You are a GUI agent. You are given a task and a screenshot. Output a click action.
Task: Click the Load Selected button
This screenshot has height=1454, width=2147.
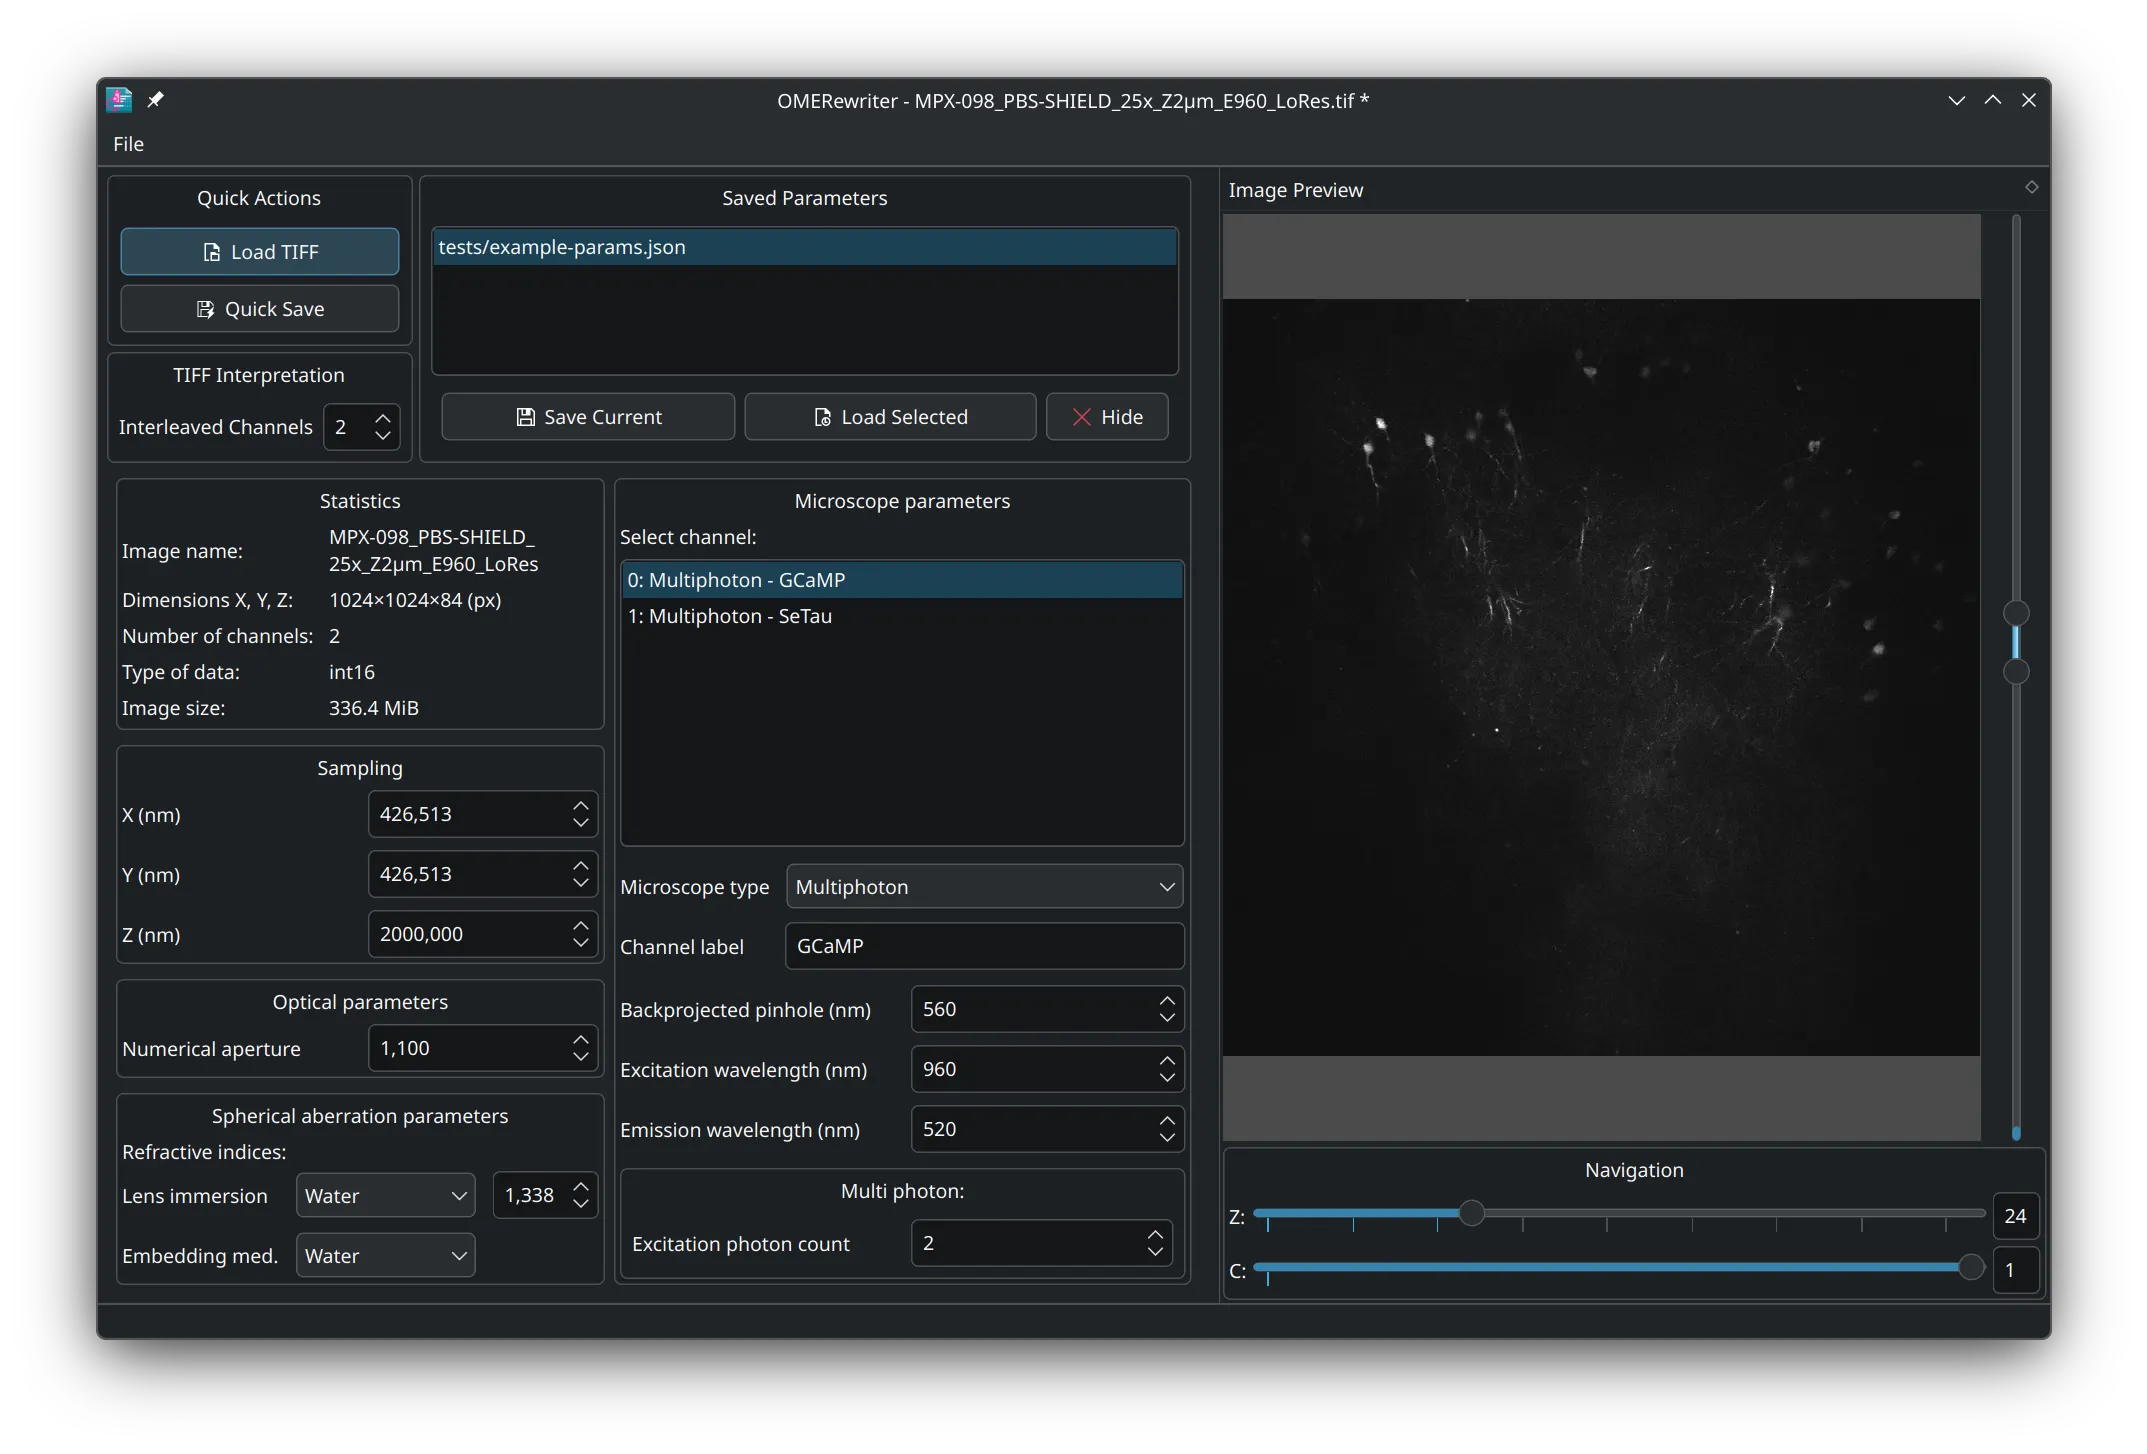point(890,417)
